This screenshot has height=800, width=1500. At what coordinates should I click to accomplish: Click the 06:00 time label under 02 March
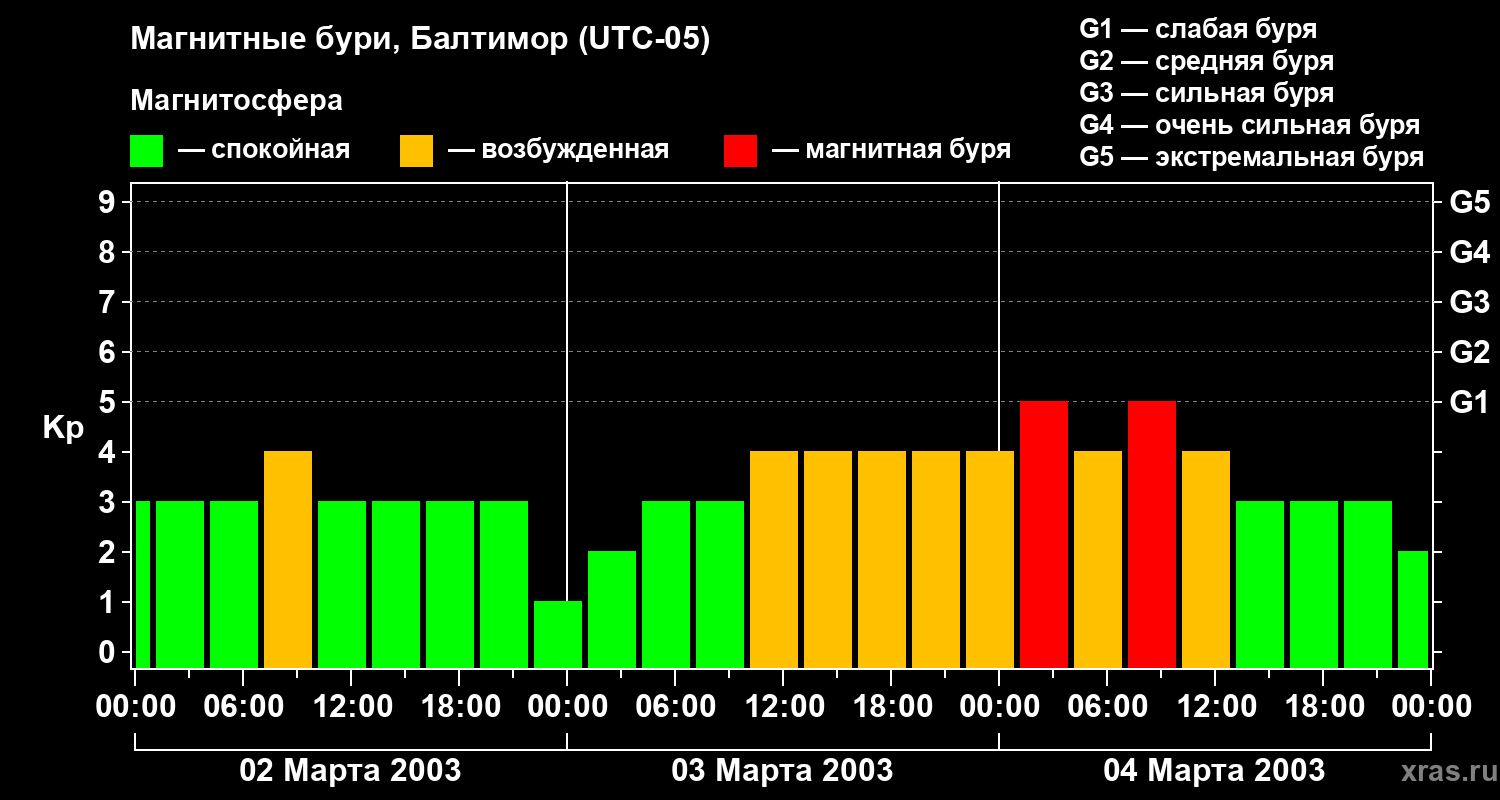click(x=243, y=706)
